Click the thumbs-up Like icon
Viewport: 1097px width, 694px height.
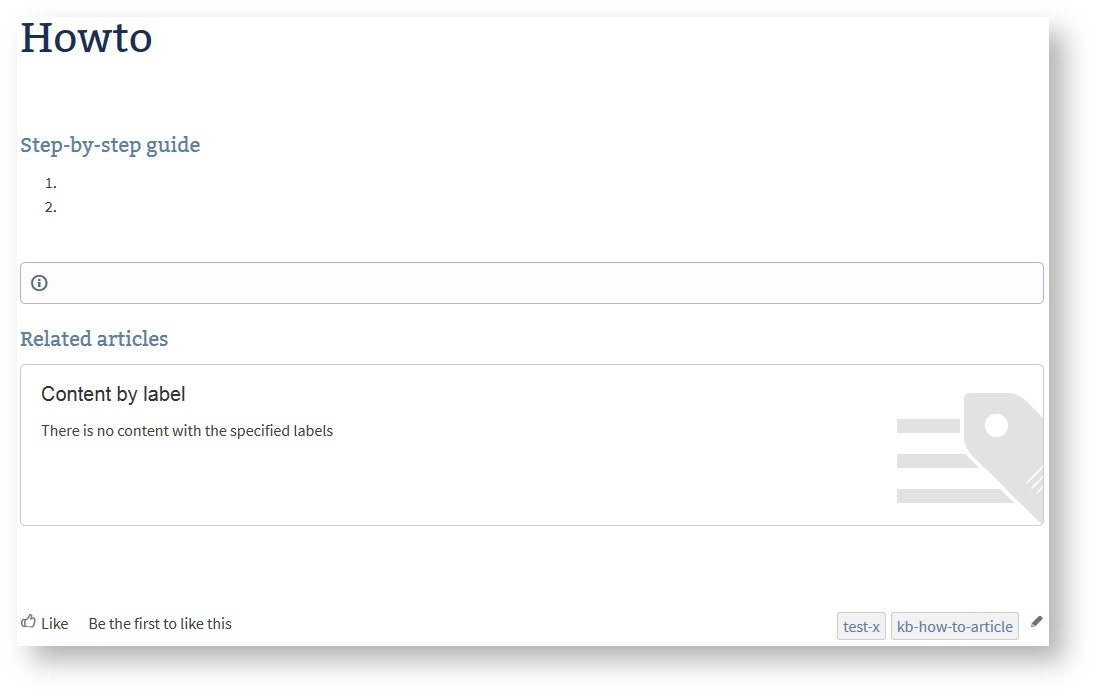(x=28, y=622)
